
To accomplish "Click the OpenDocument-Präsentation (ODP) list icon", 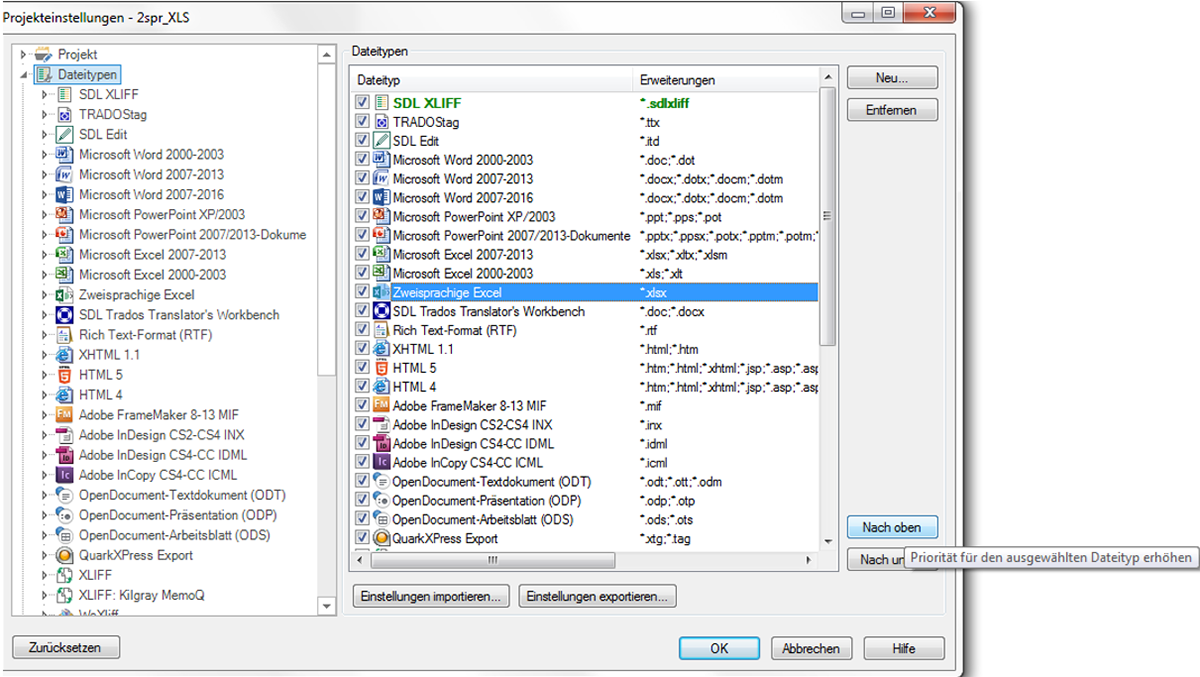I will pyautogui.click(x=381, y=500).
